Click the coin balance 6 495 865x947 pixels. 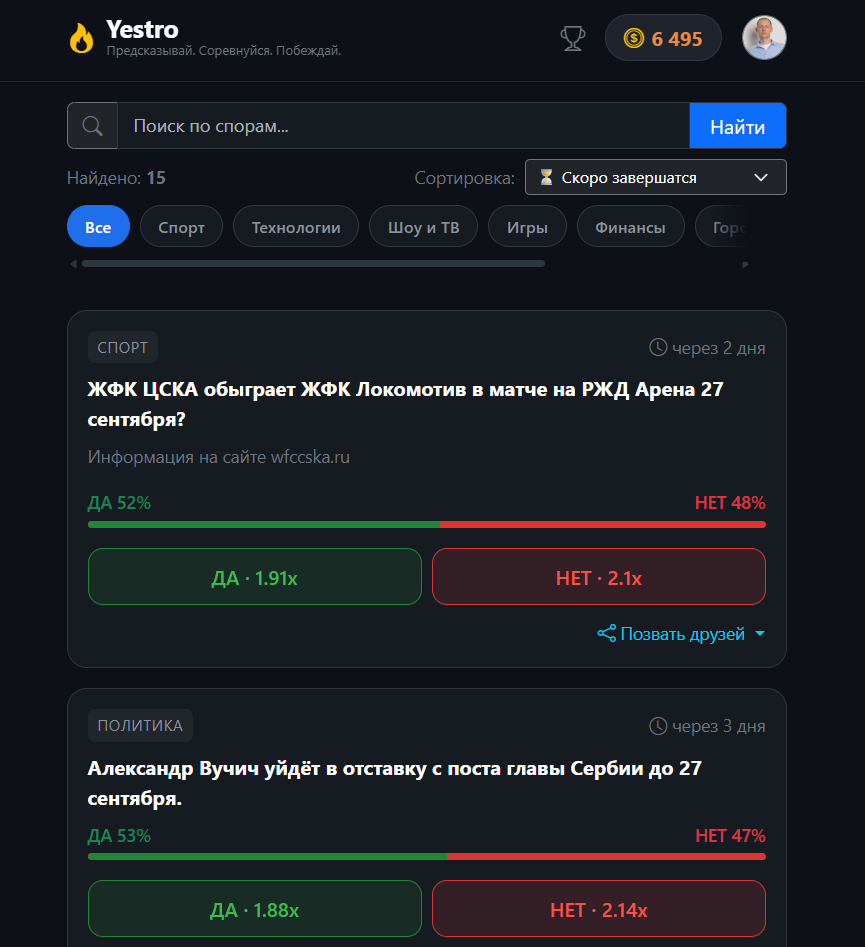click(663, 38)
